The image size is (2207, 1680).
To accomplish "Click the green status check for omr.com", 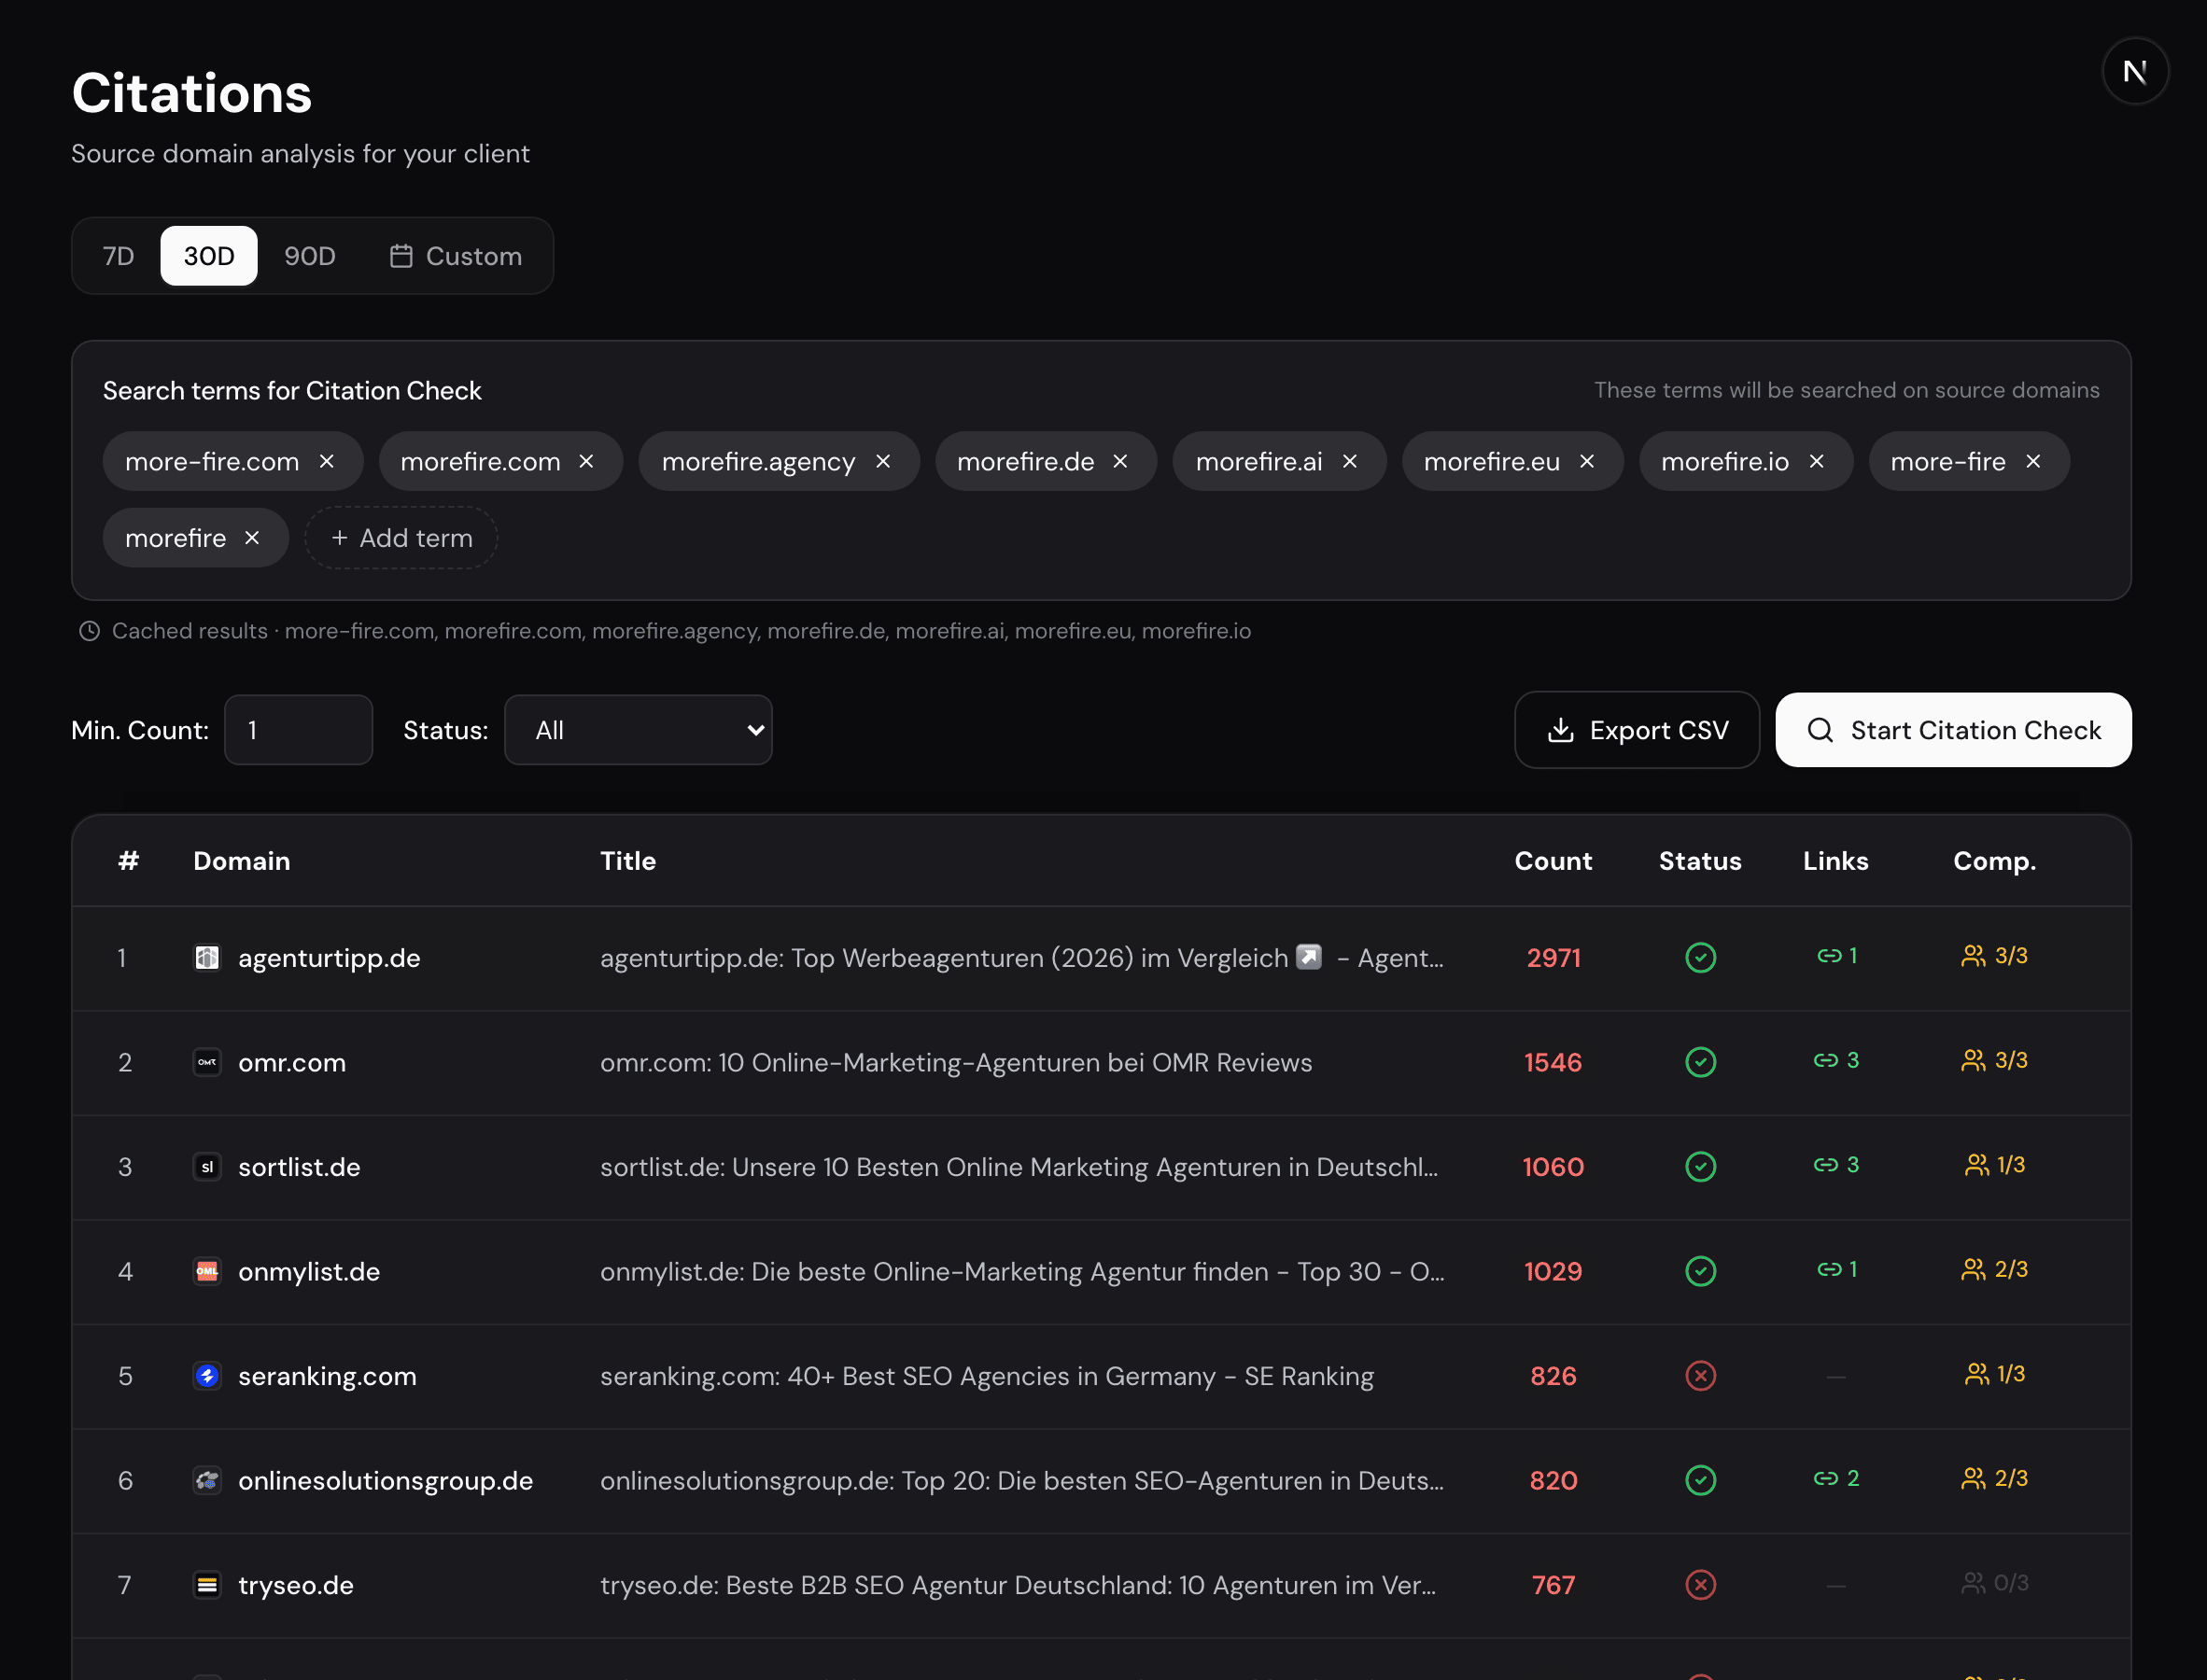I will [1700, 1062].
